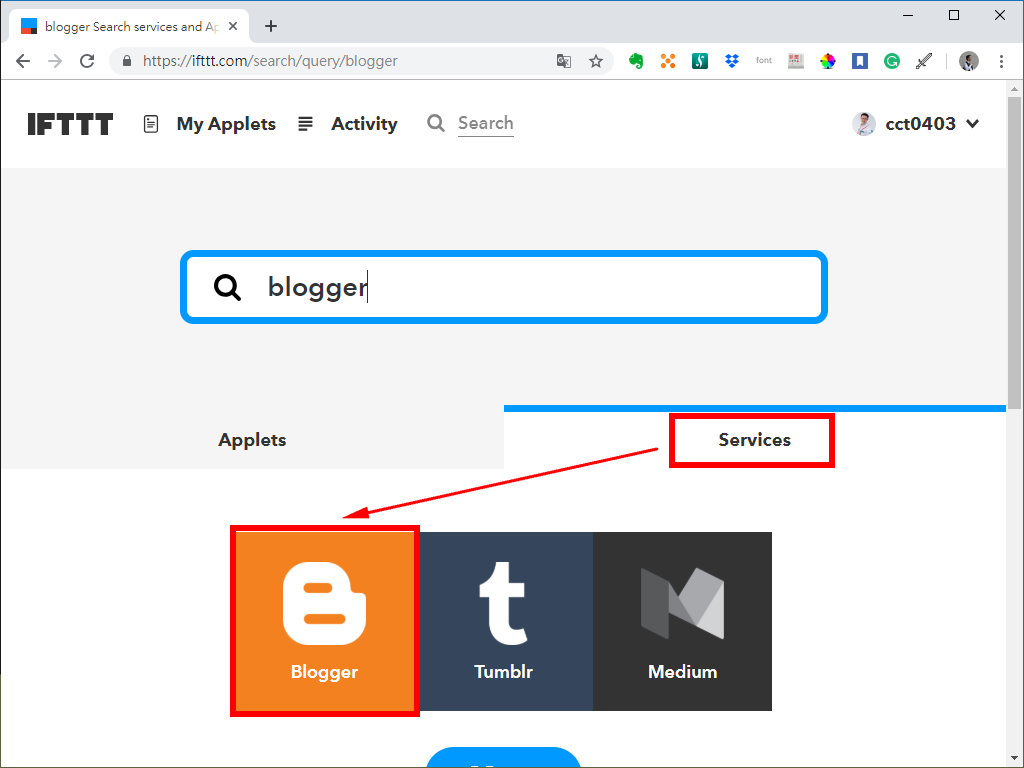Click the padlock site security icon
The width and height of the screenshot is (1024, 768).
click(127, 61)
